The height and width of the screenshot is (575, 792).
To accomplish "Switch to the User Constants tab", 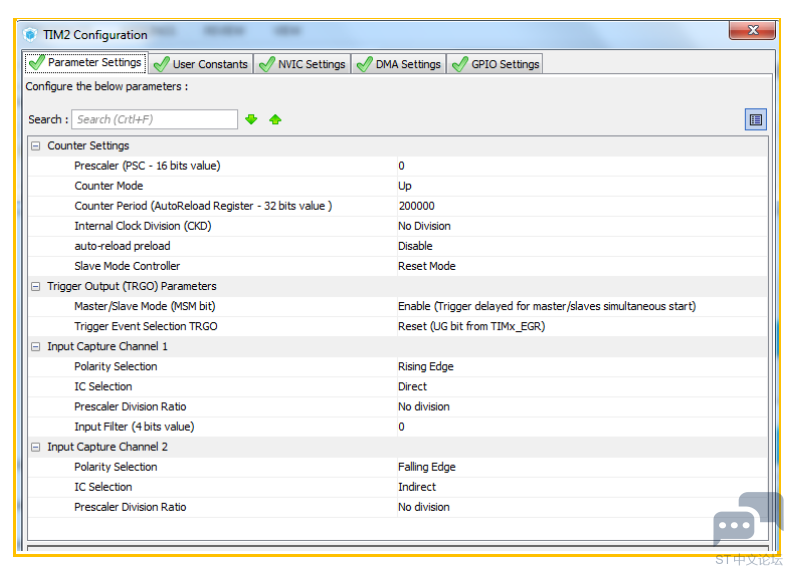I will [201, 64].
